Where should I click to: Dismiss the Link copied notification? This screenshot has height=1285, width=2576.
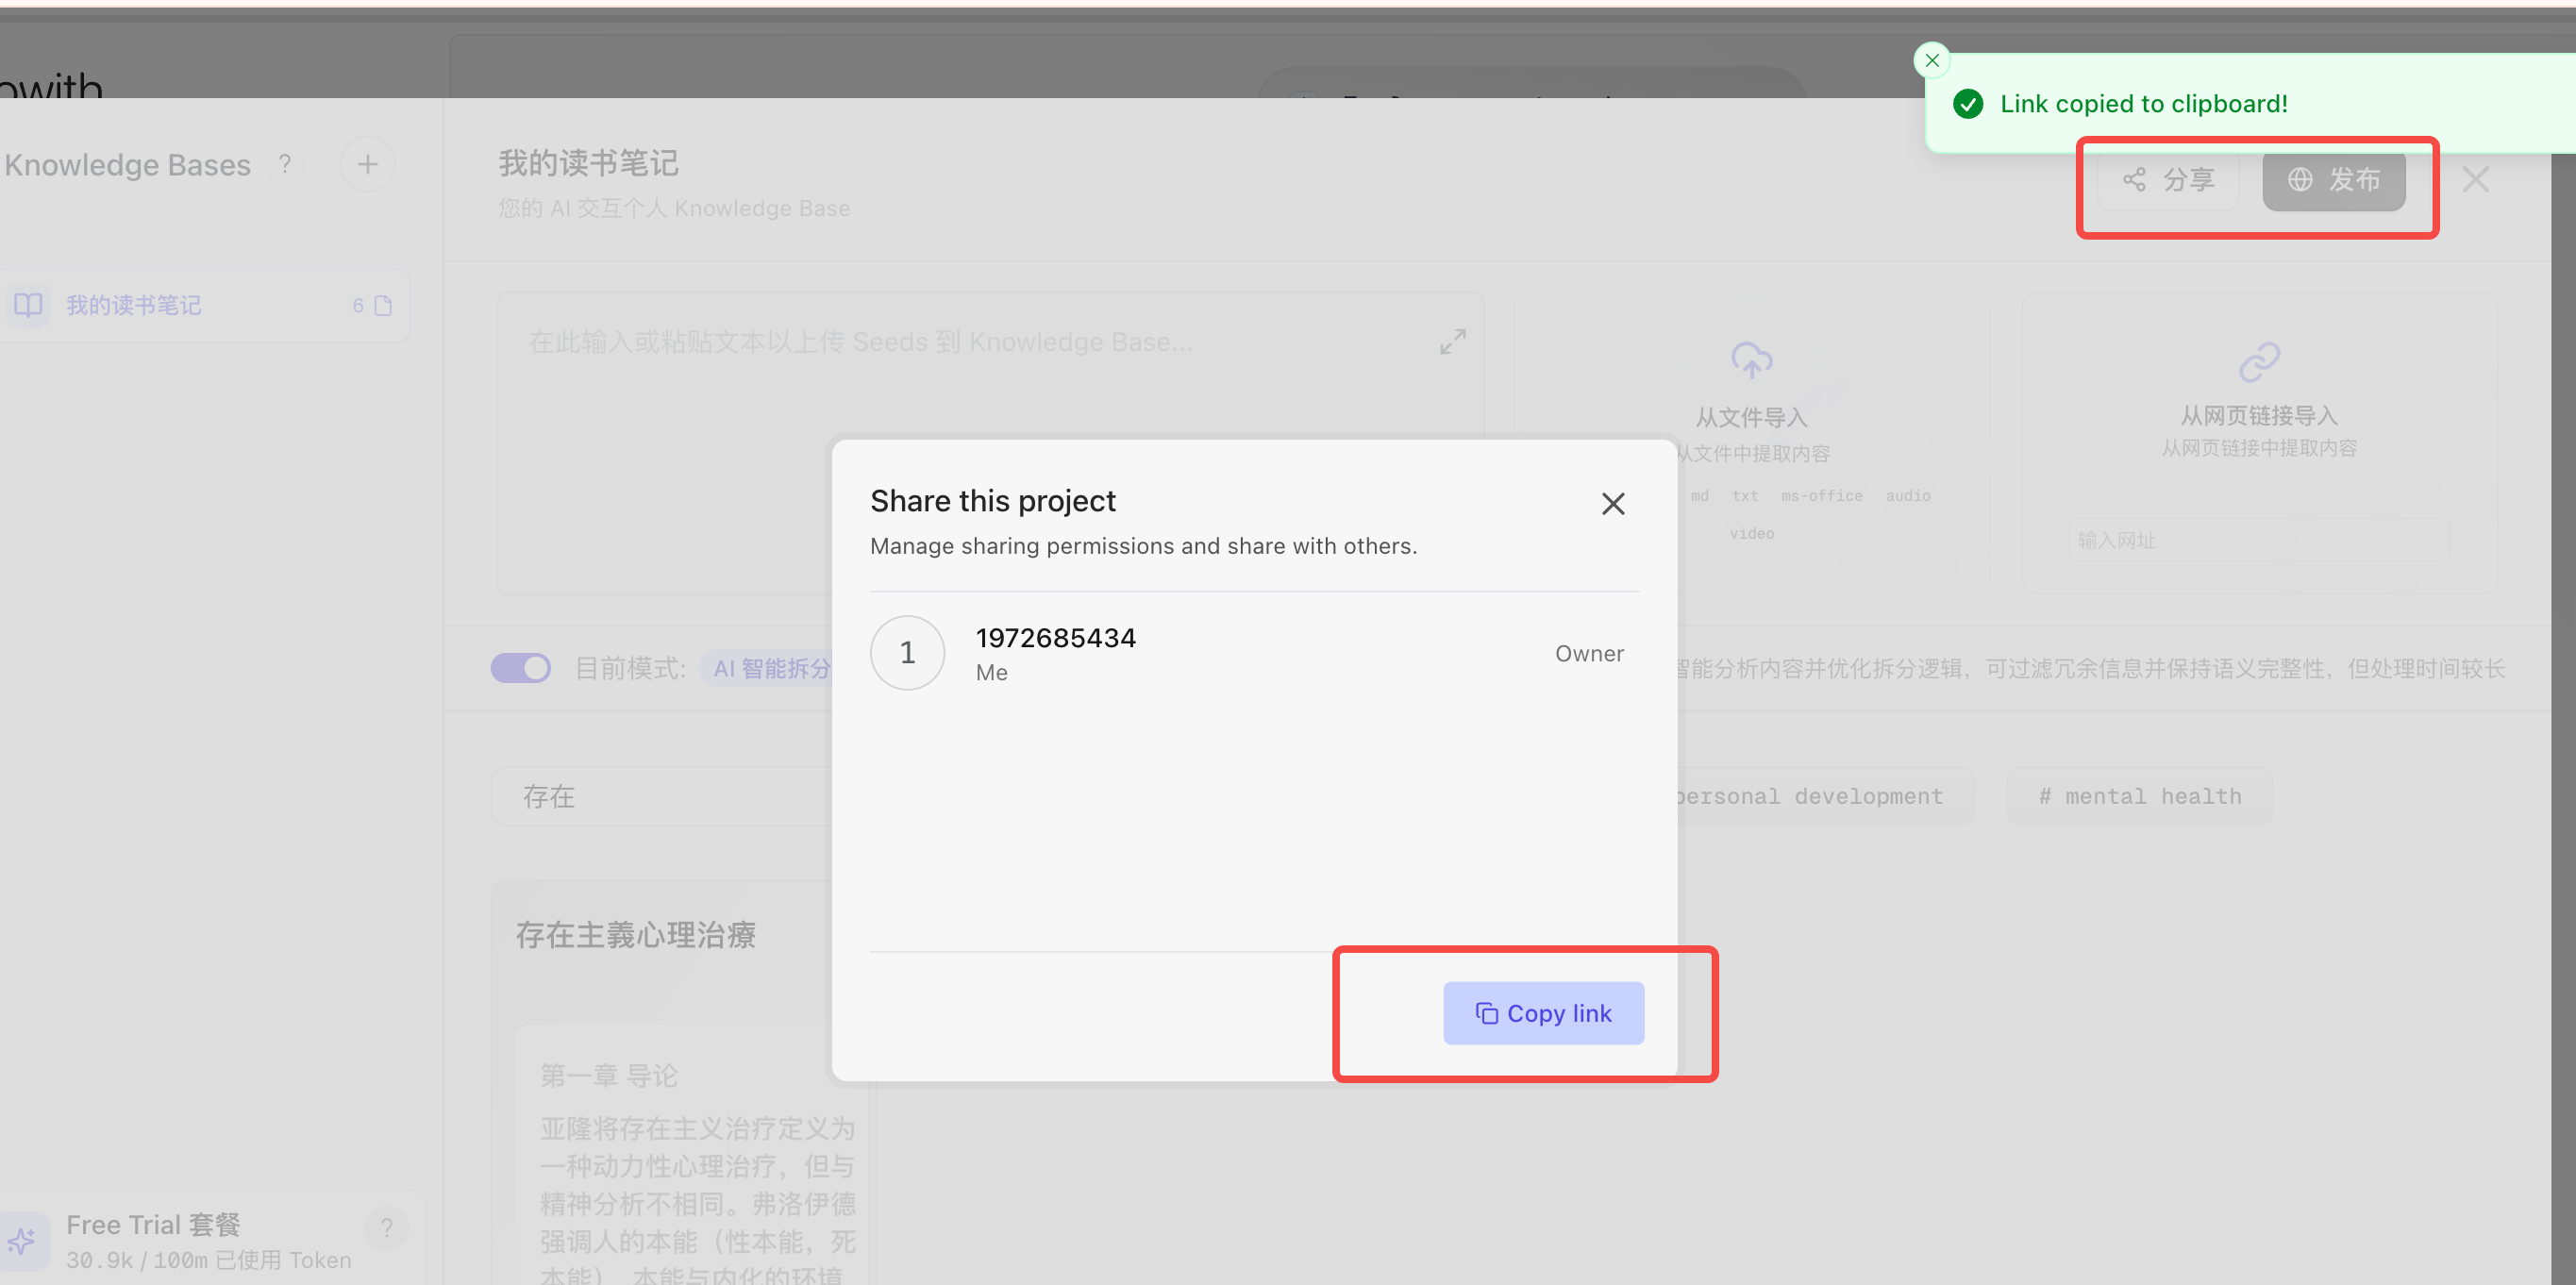(1932, 60)
